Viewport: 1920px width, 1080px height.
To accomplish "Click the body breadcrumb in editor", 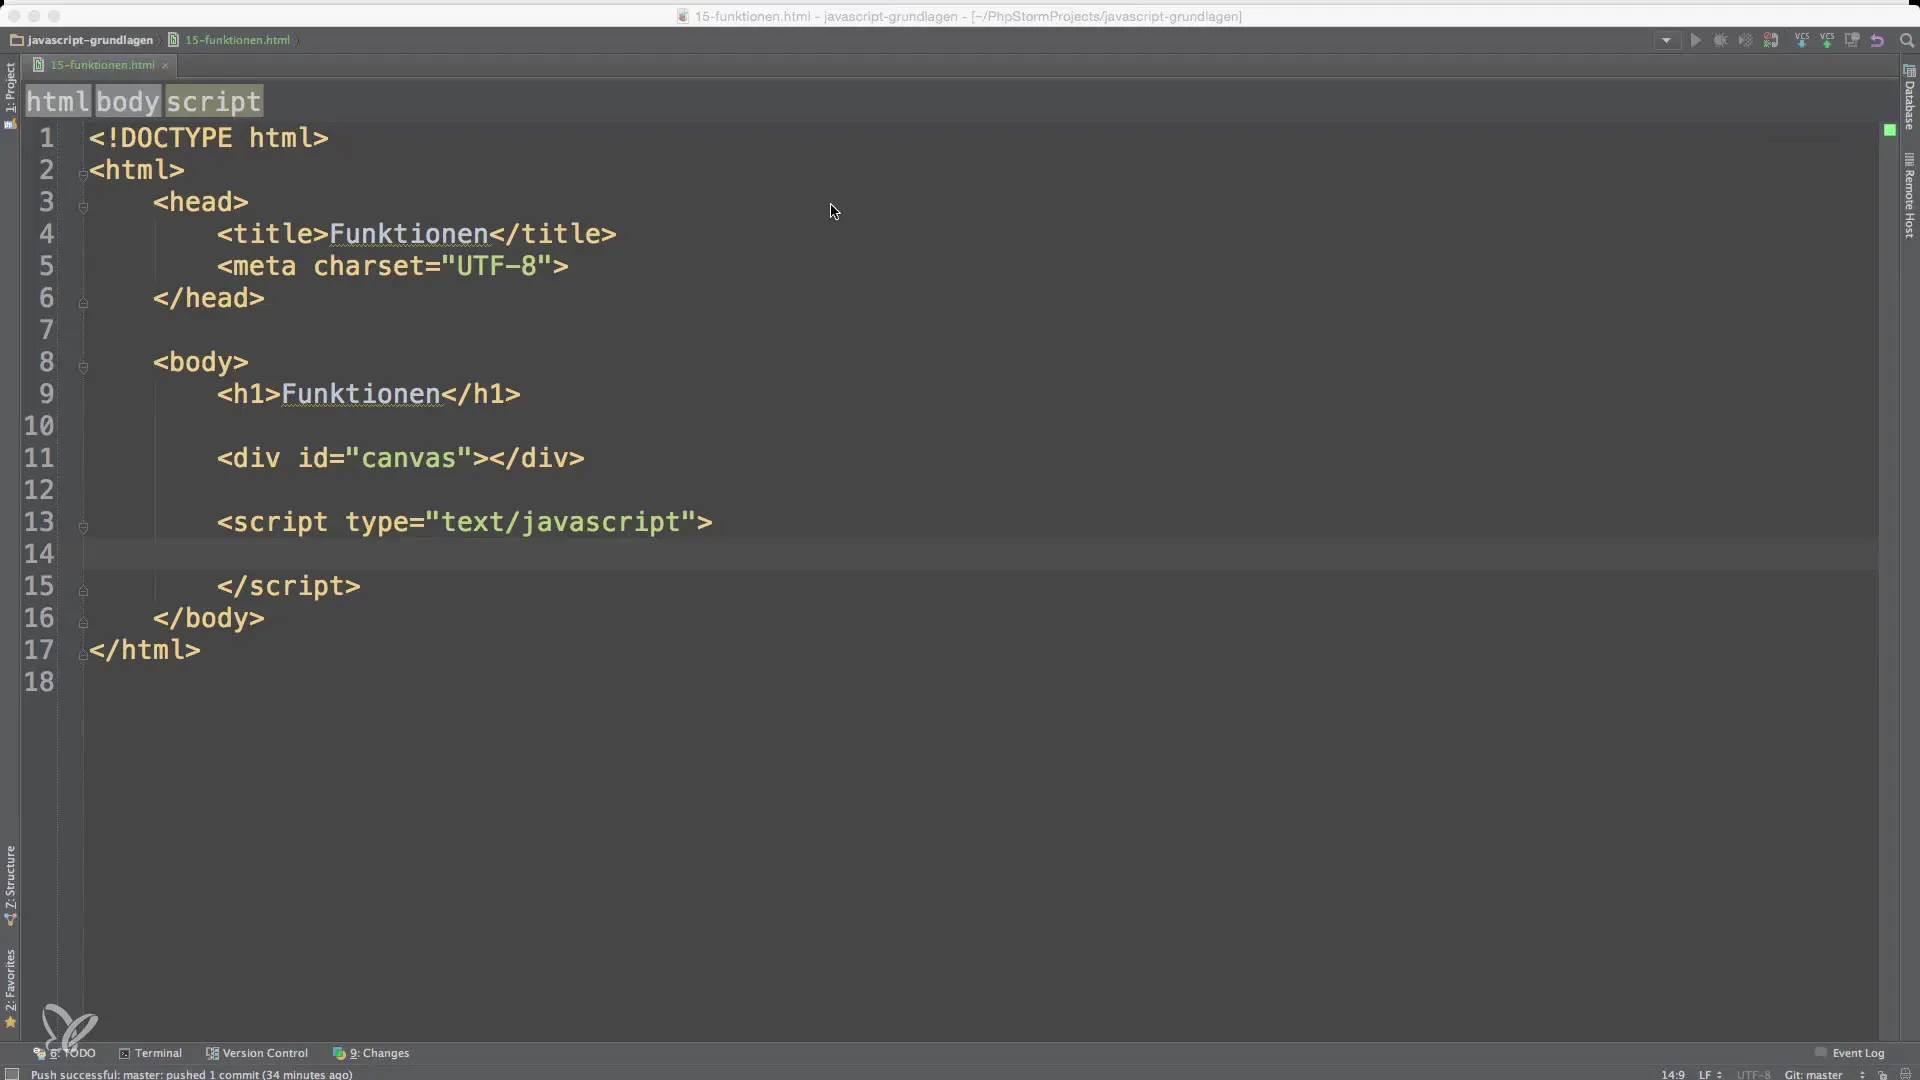I will coord(128,101).
